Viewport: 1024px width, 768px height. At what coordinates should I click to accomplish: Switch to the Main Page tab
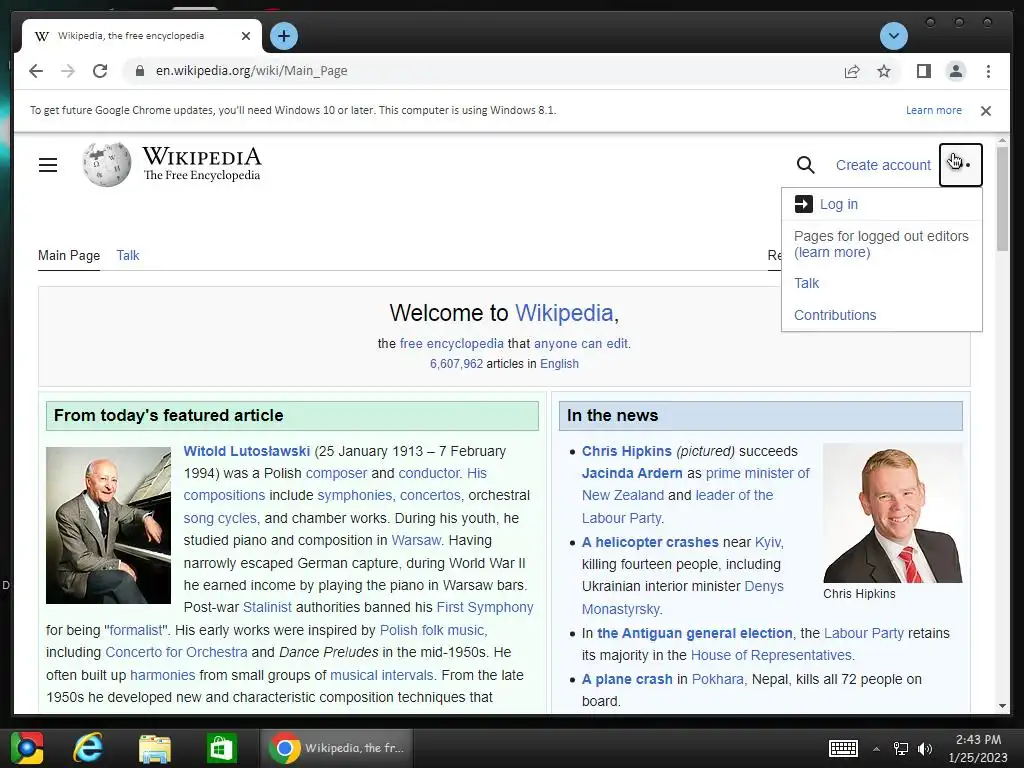69,255
